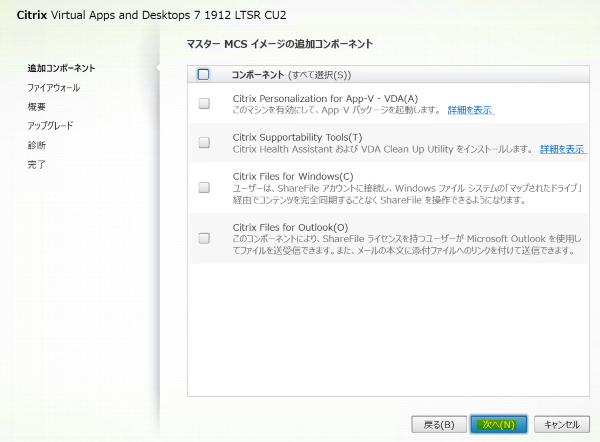The image size is (600, 442).
Task: Select 追加コンポーネント step in sidebar
Action: point(61,68)
